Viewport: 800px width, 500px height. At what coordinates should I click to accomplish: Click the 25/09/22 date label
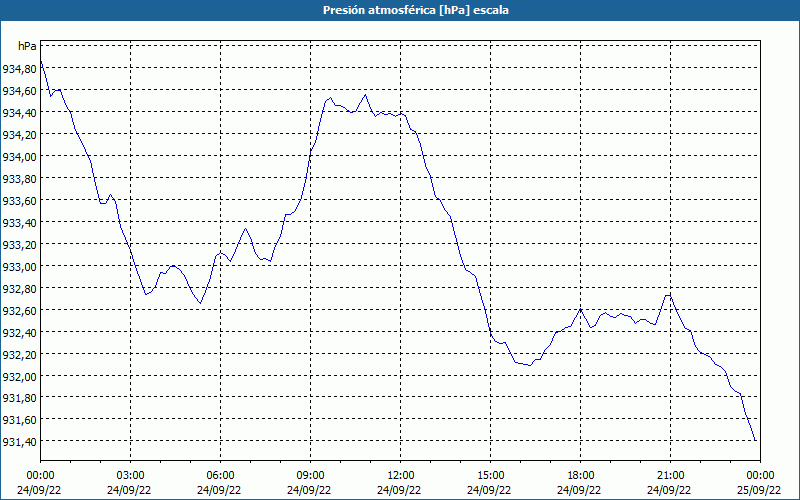pos(759,490)
